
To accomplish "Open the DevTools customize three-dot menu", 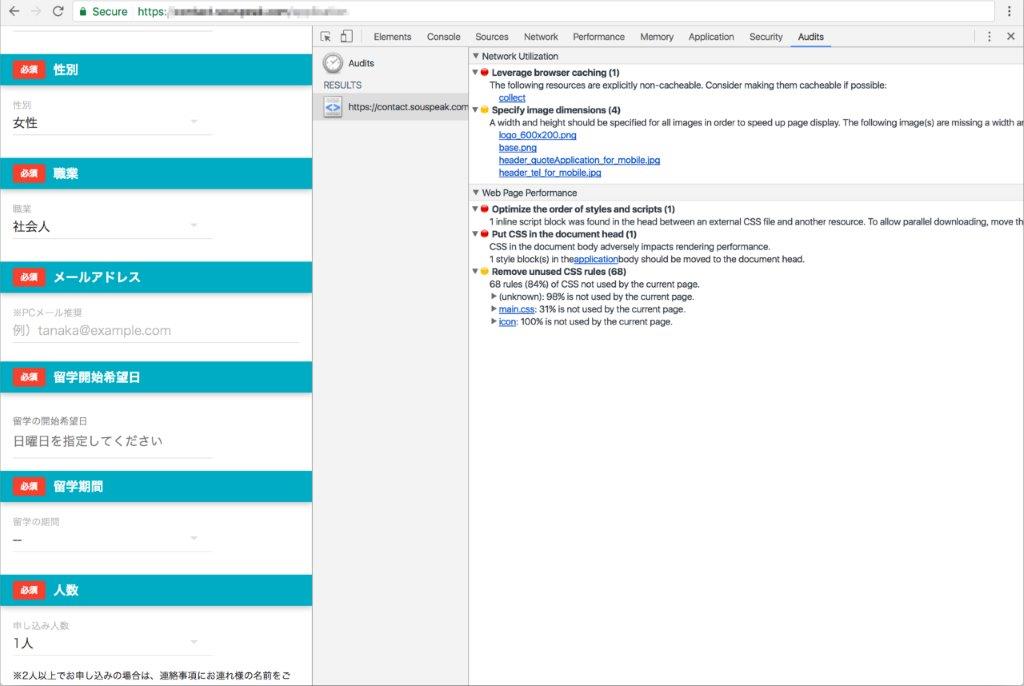I will (x=989, y=37).
